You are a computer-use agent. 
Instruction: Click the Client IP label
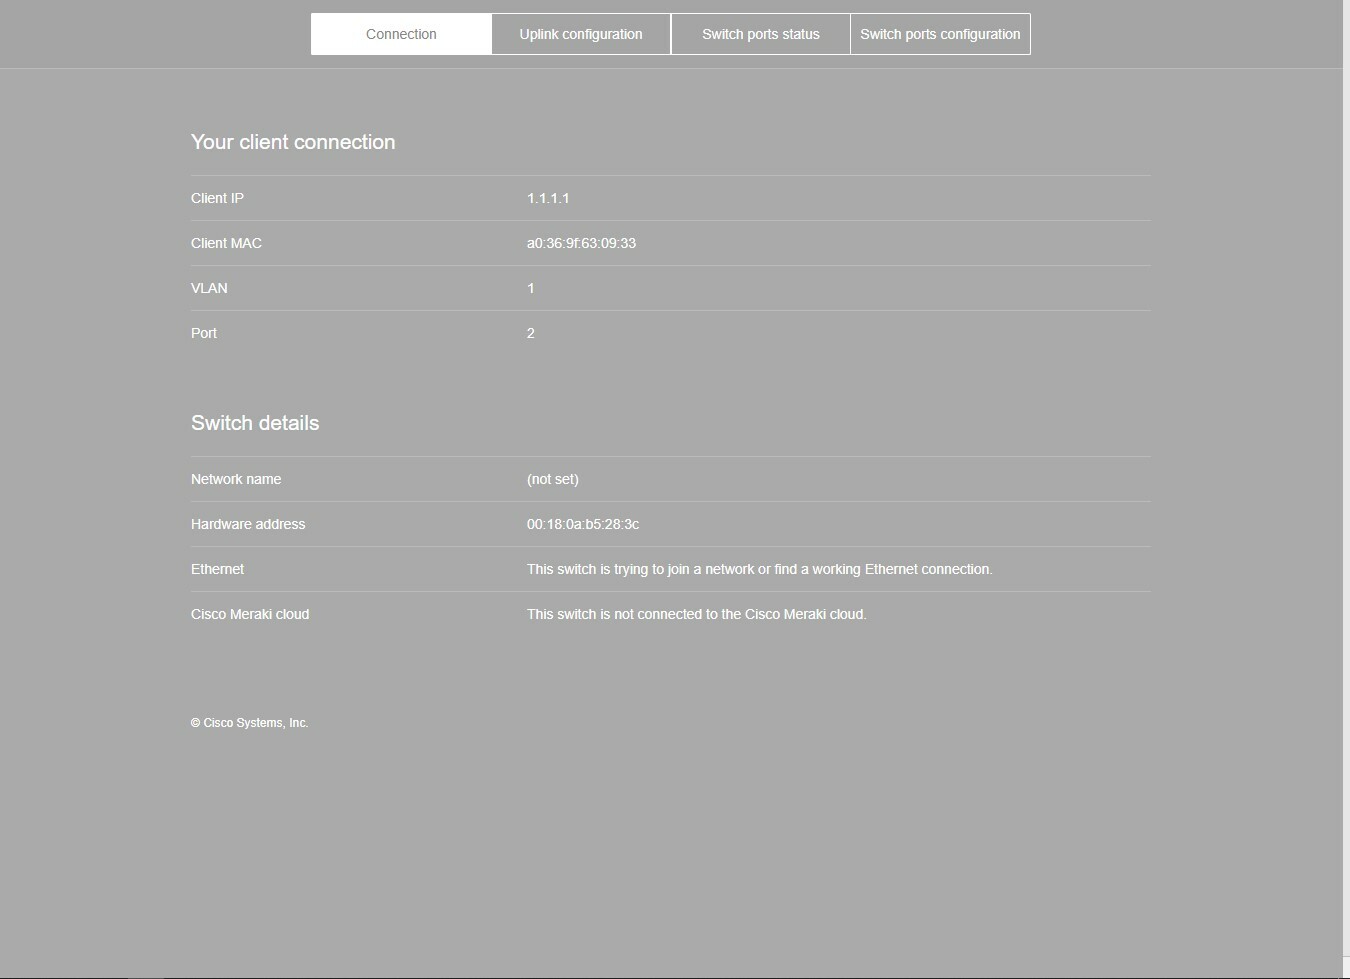(x=217, y=198)
